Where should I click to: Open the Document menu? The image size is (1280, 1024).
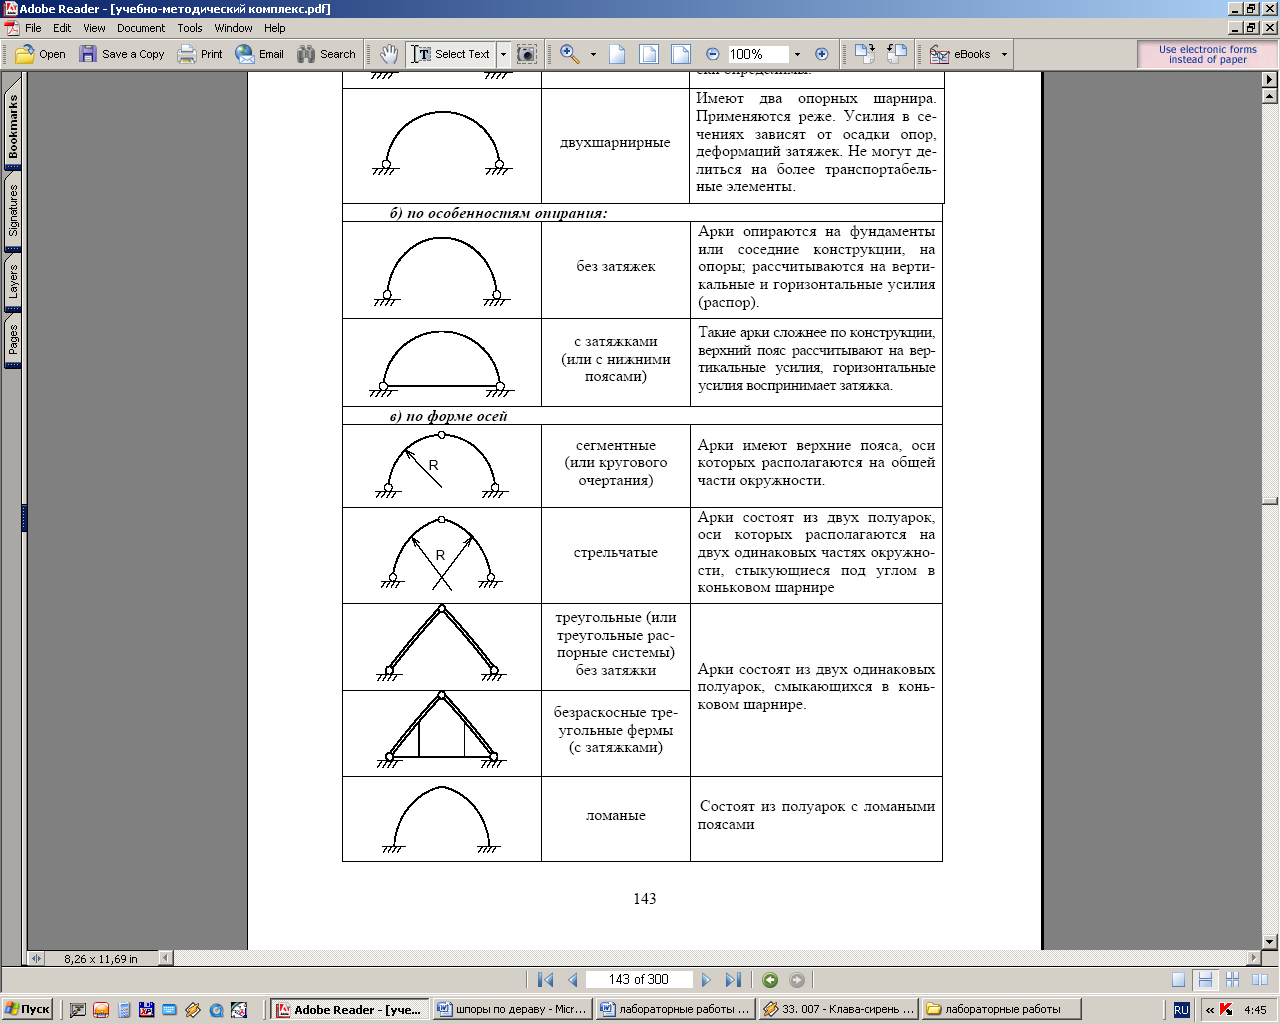pos(141,28)
